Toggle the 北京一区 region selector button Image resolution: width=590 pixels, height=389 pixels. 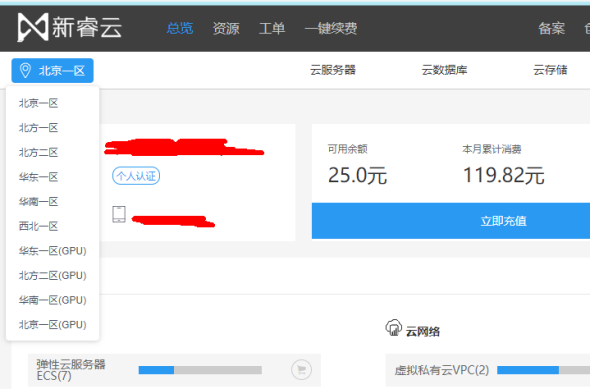click(x=52, y=70)
